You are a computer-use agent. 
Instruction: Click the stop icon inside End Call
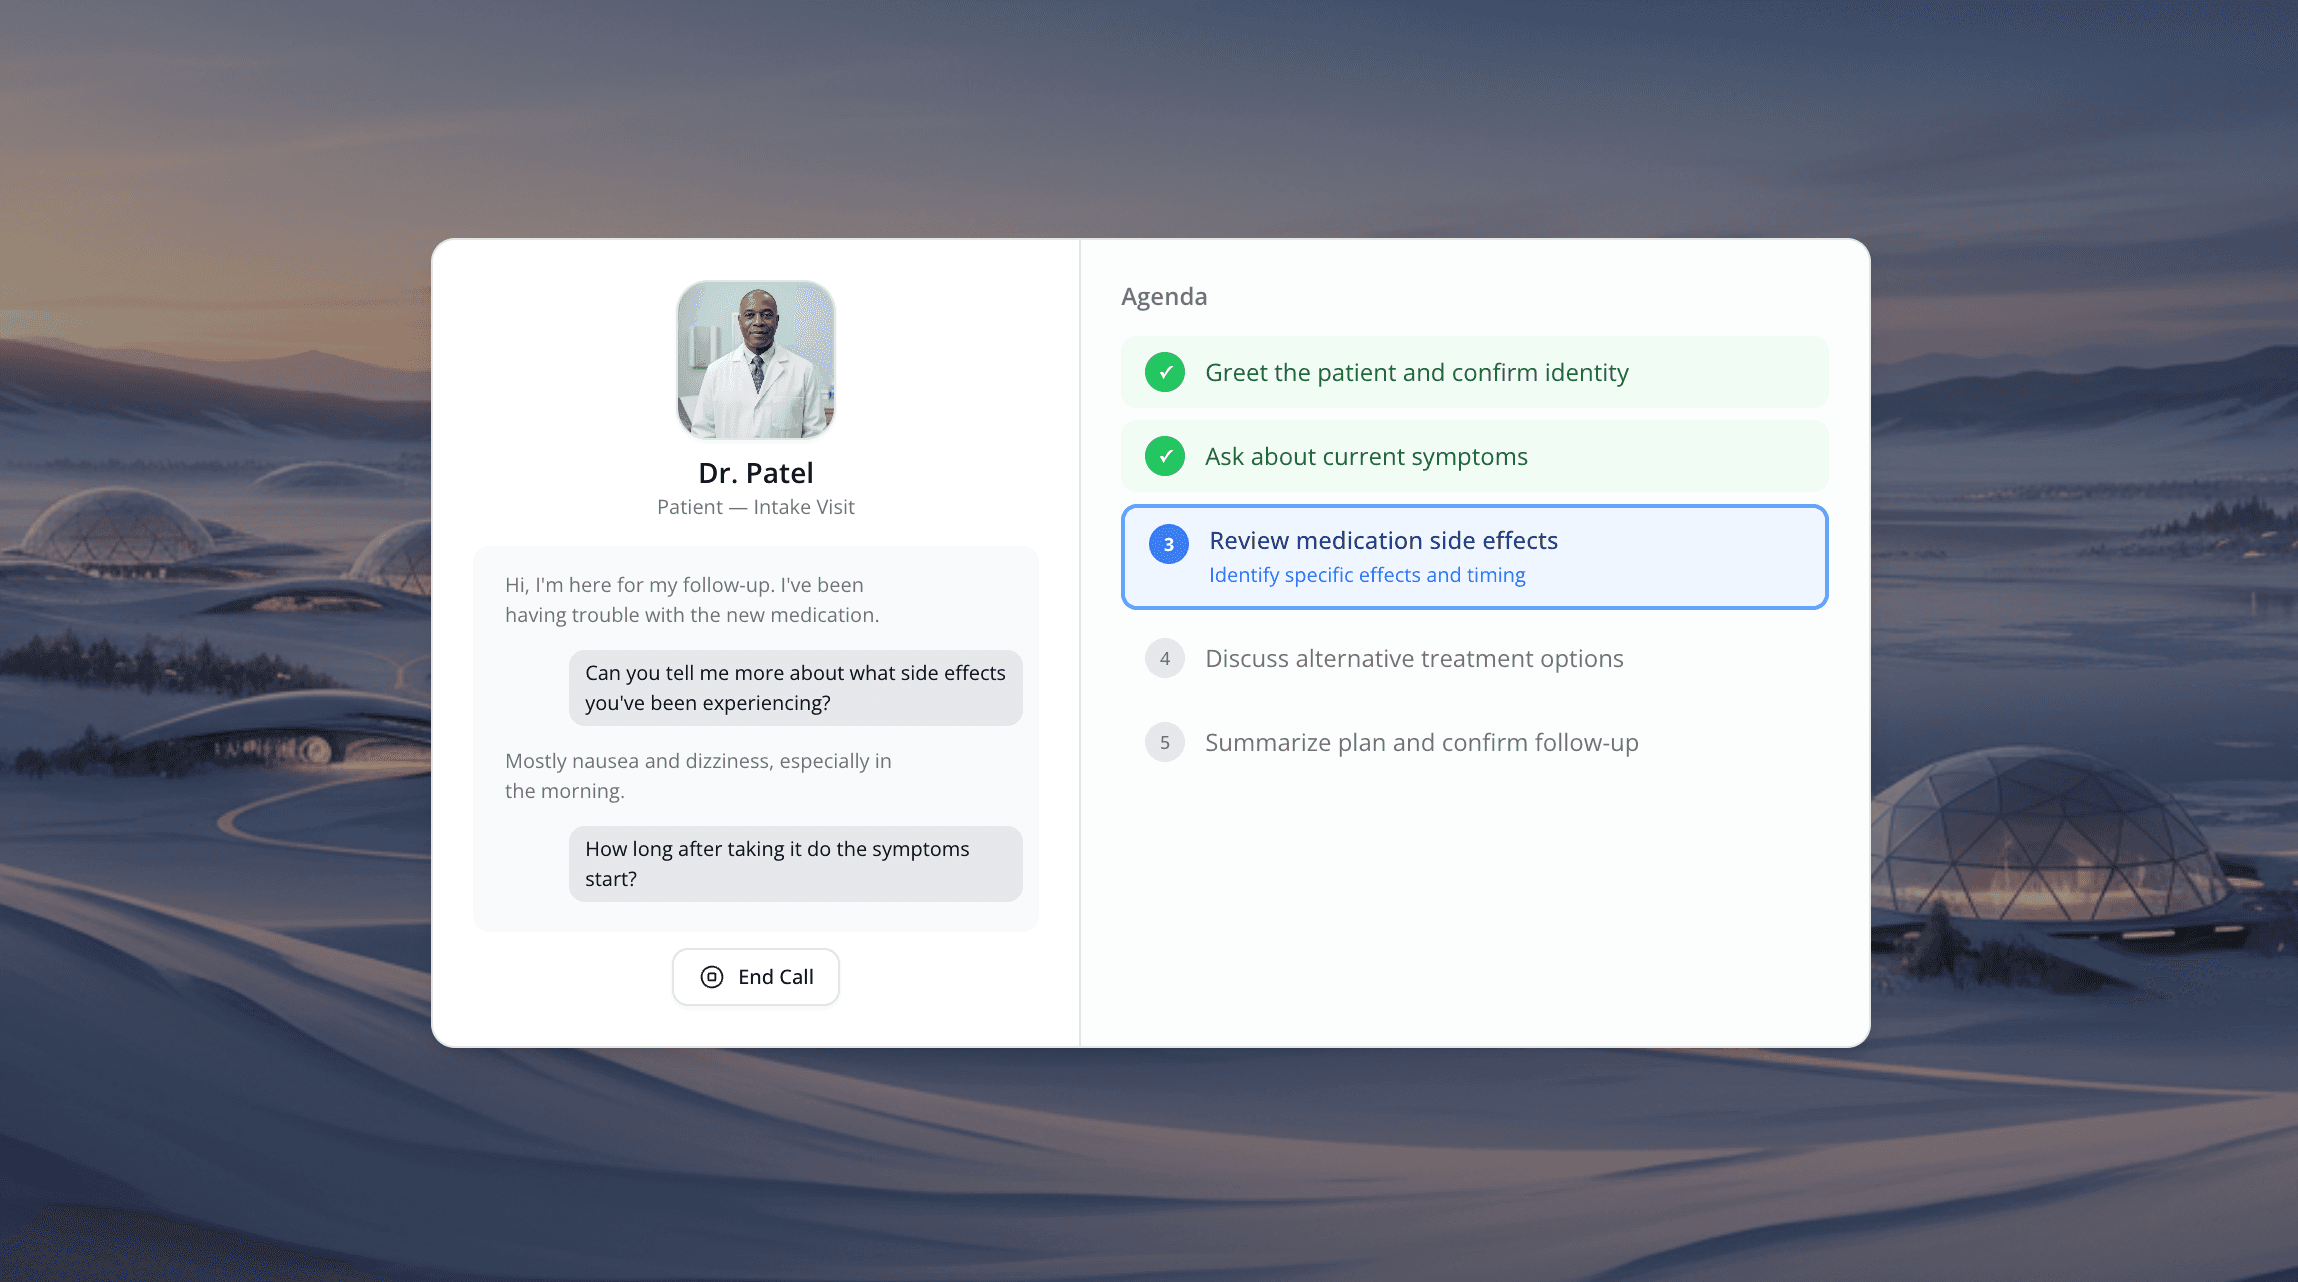click(712, 977)
